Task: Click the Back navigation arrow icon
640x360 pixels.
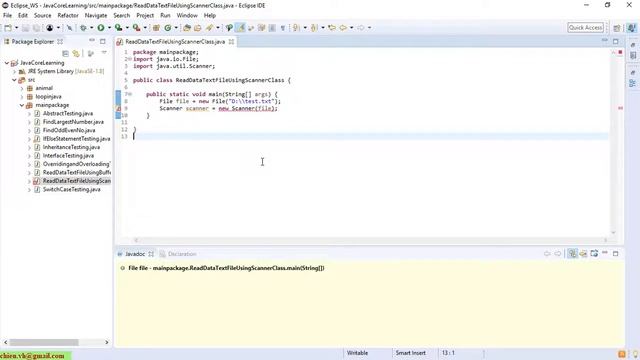Action: point(343,28)
